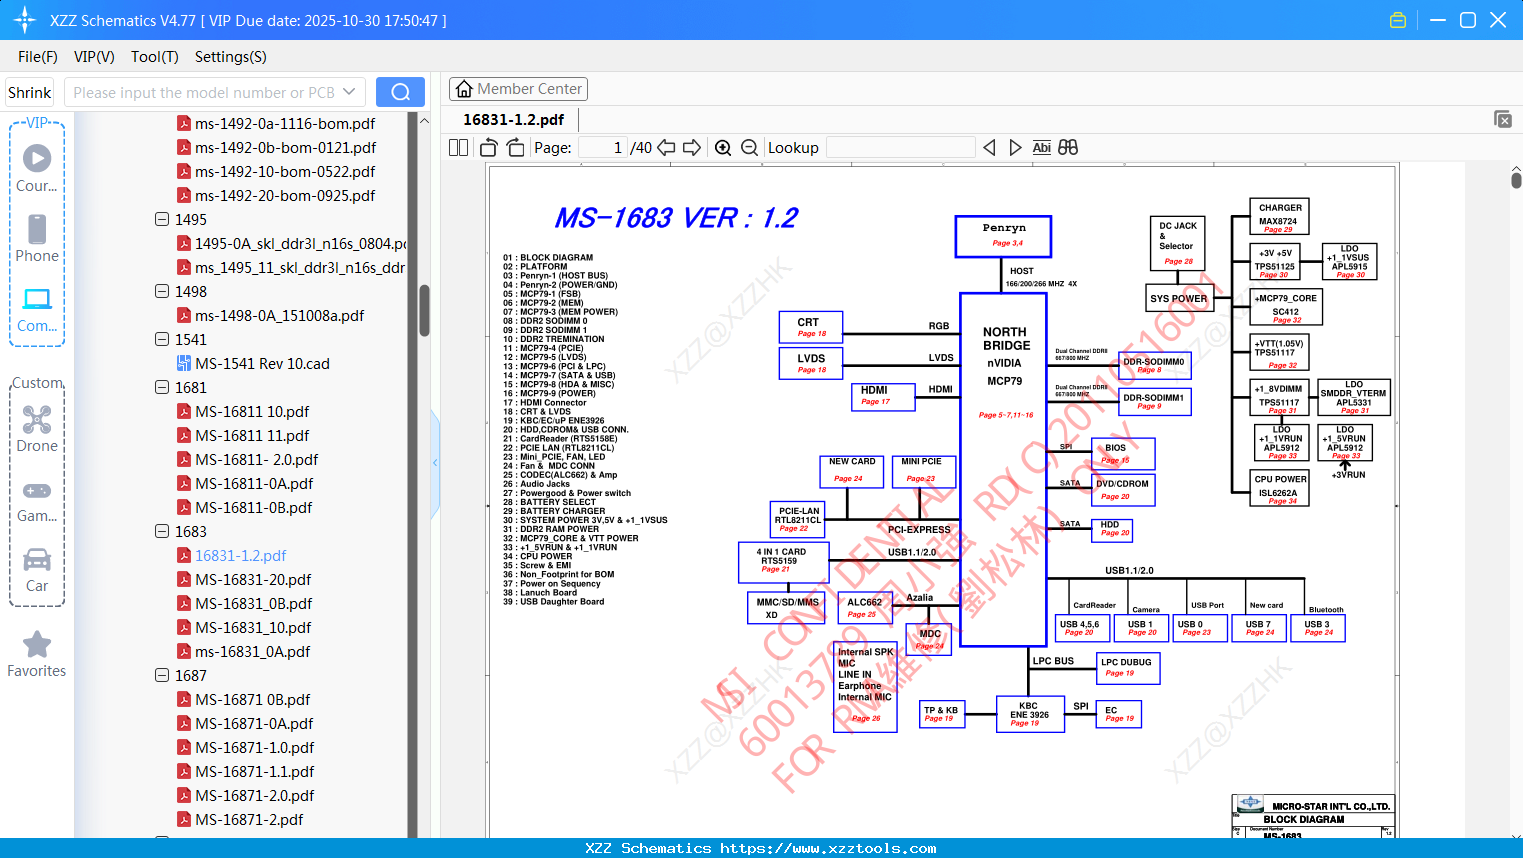Open ms-1492-0a-1116-bom.pdf
This screenshot has width=1523, height=858.
pos(285,123)
